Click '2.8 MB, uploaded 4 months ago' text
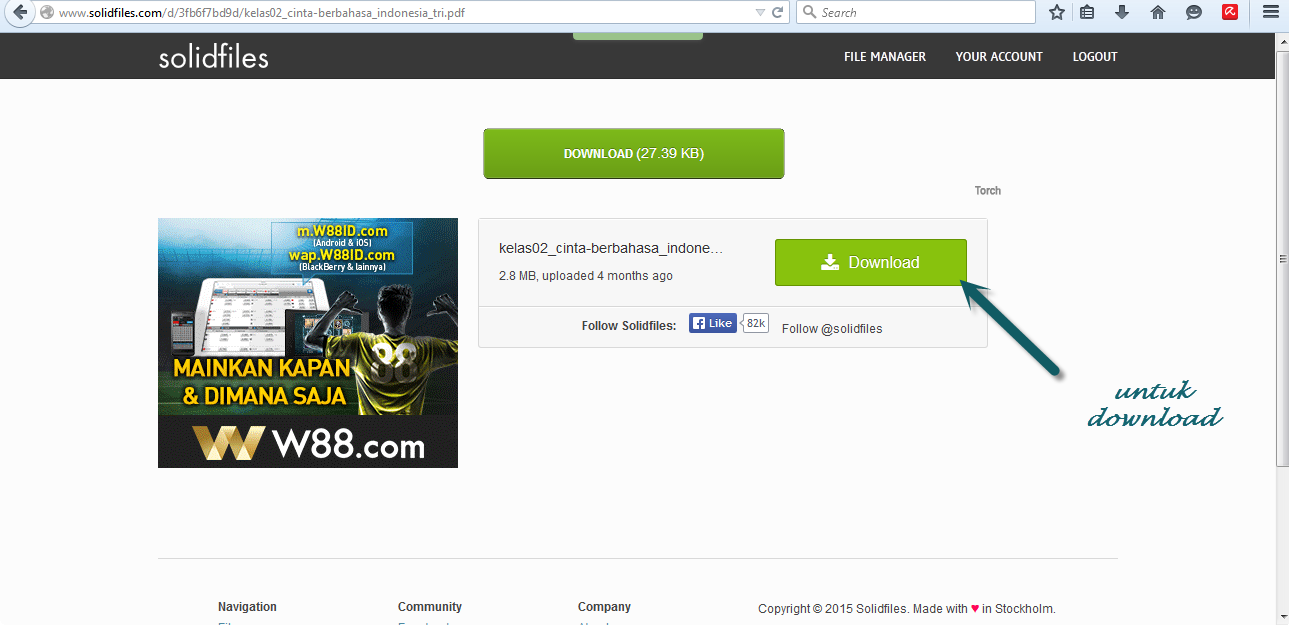 point(586,276)
